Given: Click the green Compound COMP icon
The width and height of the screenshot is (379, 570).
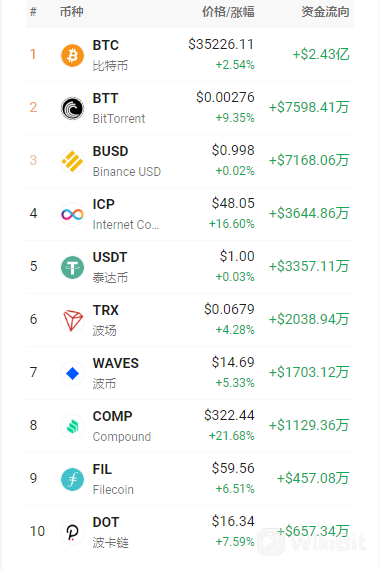Looking at the screenshot, I should click(72, 426).
